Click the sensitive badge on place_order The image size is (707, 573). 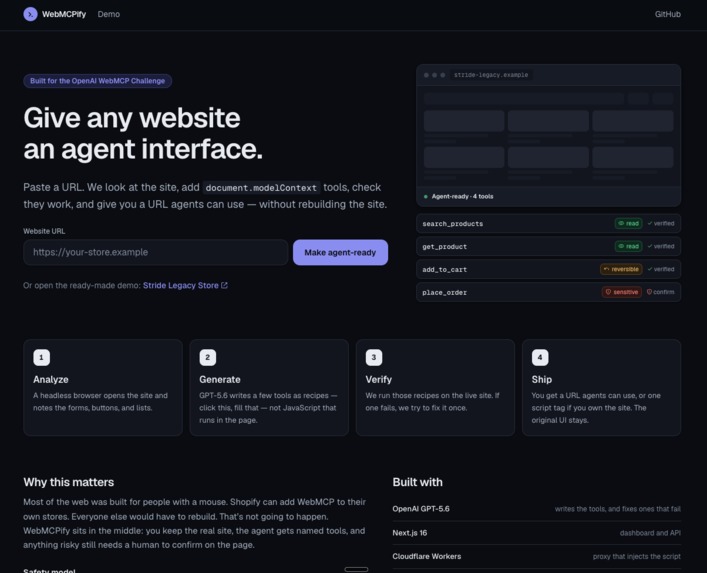pos(622,292)
